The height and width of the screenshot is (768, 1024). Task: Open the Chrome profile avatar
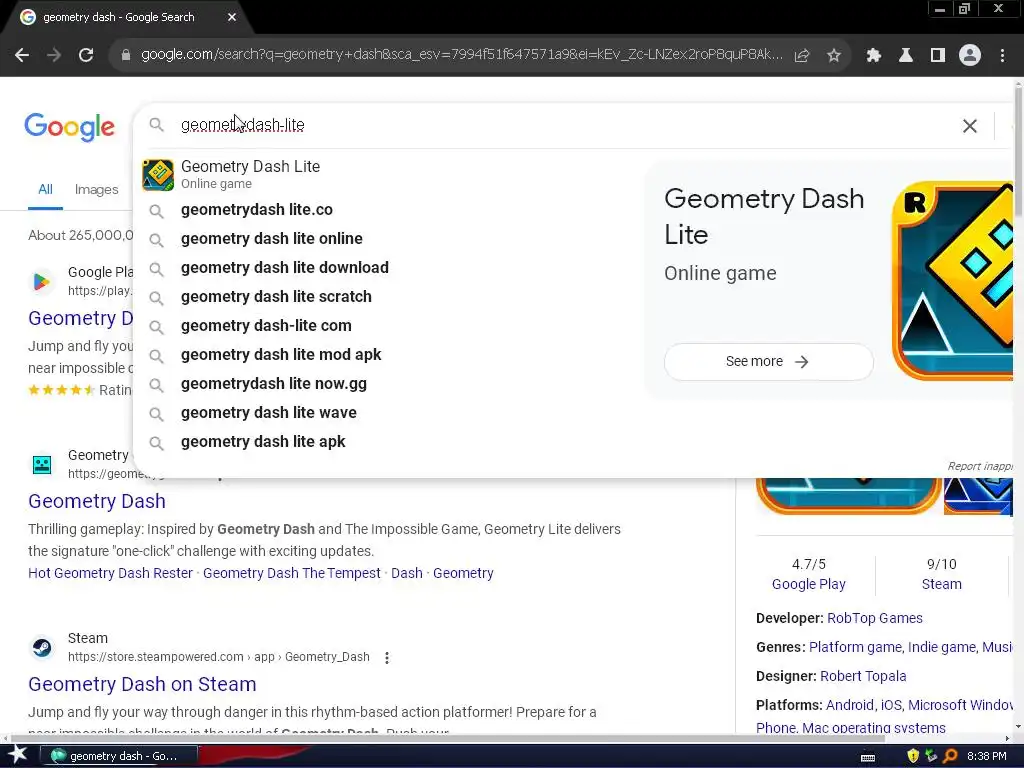pos(970,56)
